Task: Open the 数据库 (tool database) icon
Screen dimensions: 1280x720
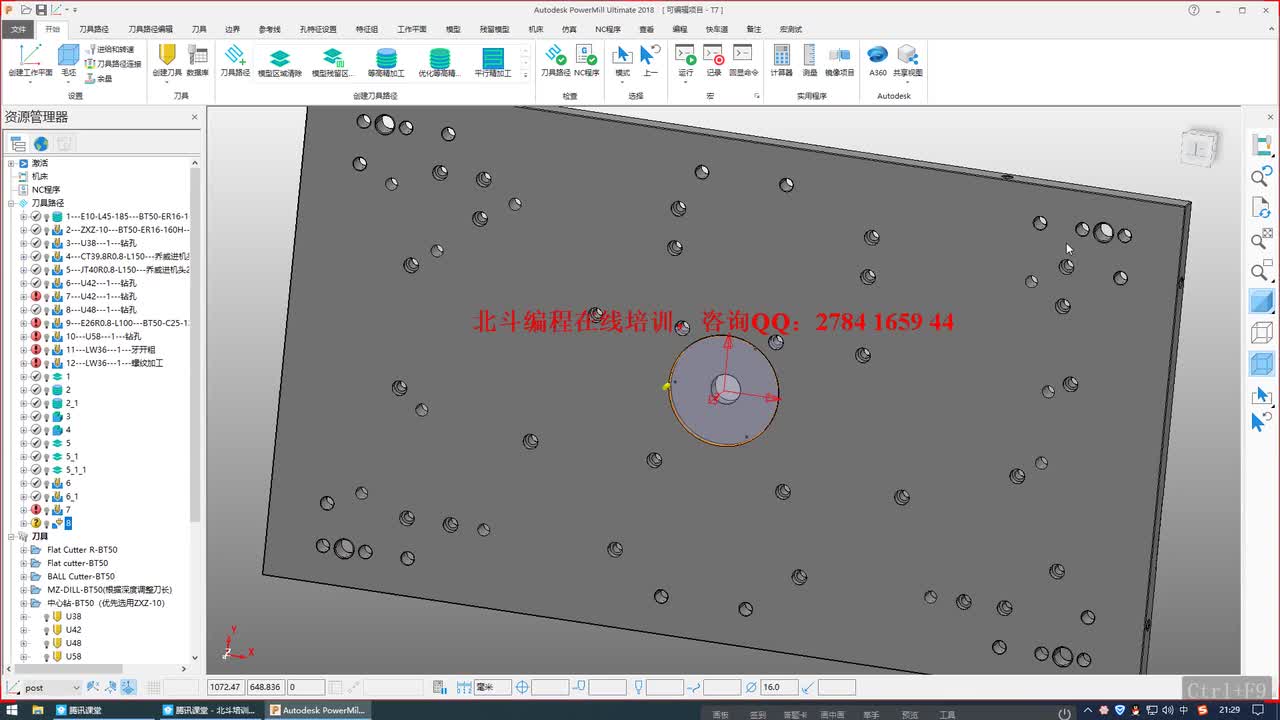Action: coord(198,55)
